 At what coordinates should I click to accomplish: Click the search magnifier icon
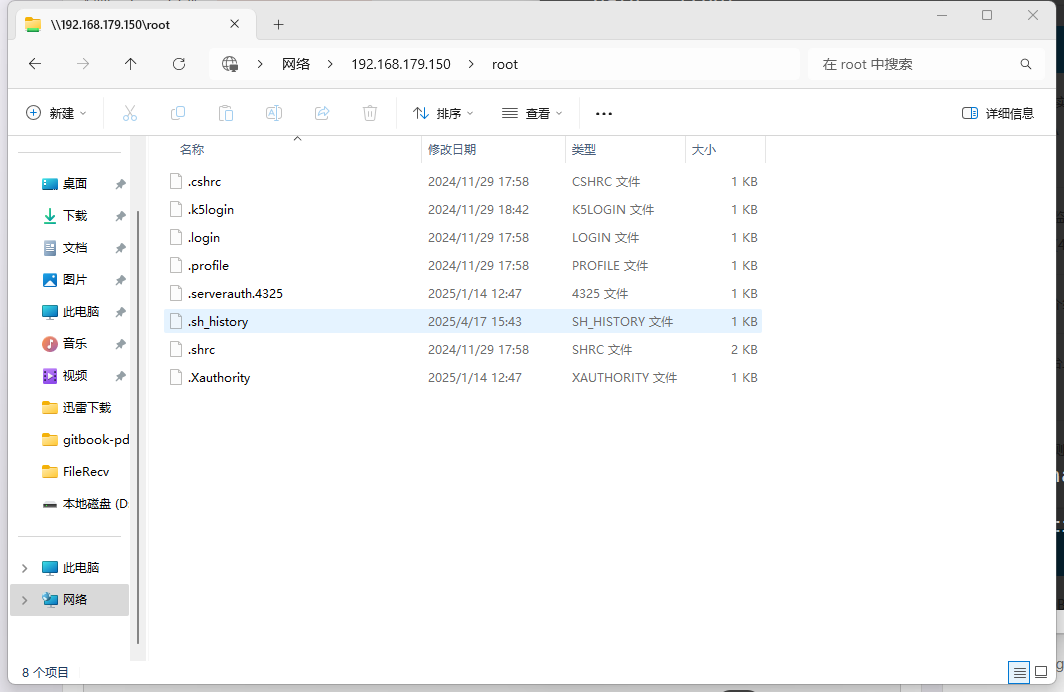[x=1025, y=64]
